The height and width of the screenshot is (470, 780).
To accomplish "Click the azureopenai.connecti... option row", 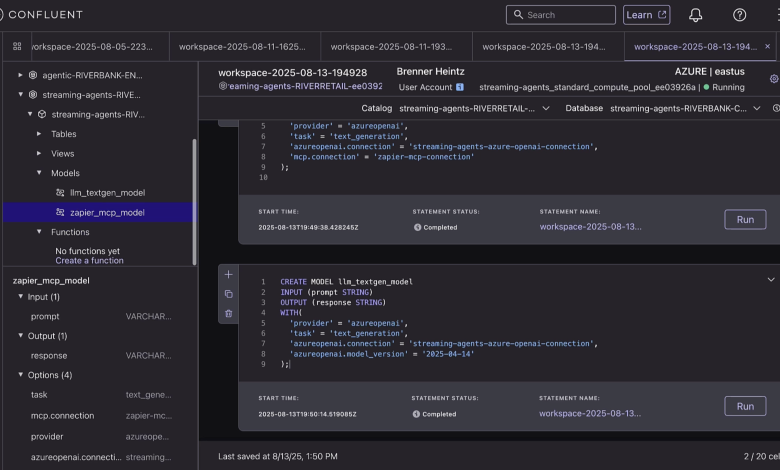I will tap(101, 457).
